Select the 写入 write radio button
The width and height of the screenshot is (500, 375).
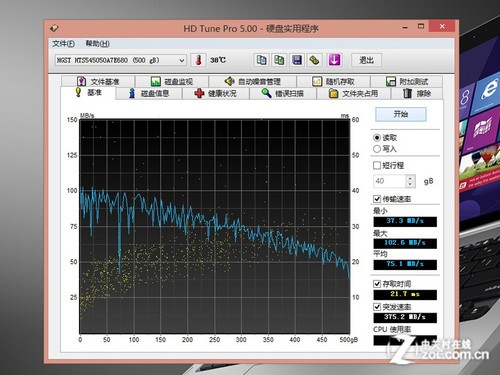377,149
